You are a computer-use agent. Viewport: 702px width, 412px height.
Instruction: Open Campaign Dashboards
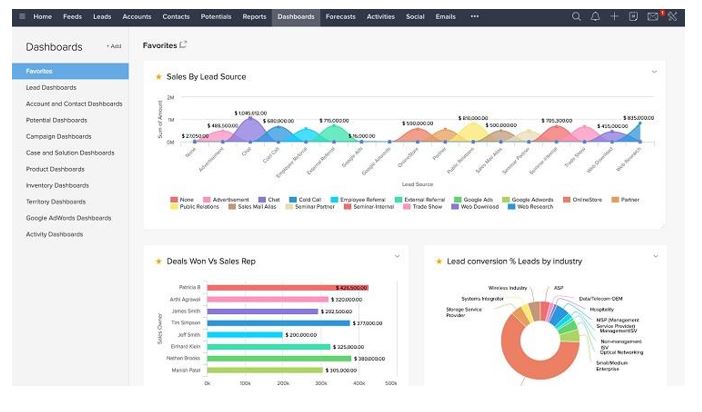point(59,137)
